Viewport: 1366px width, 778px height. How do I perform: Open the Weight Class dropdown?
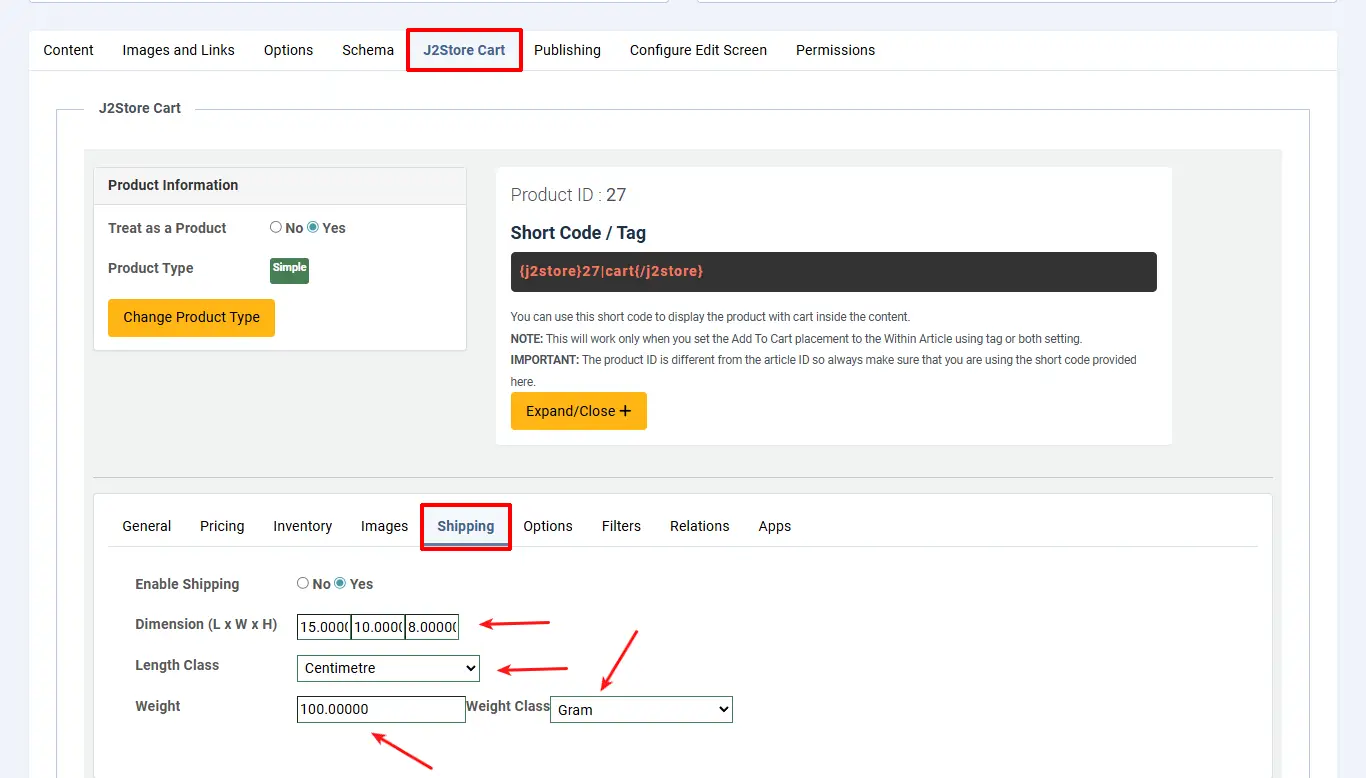tap(641, 710)
